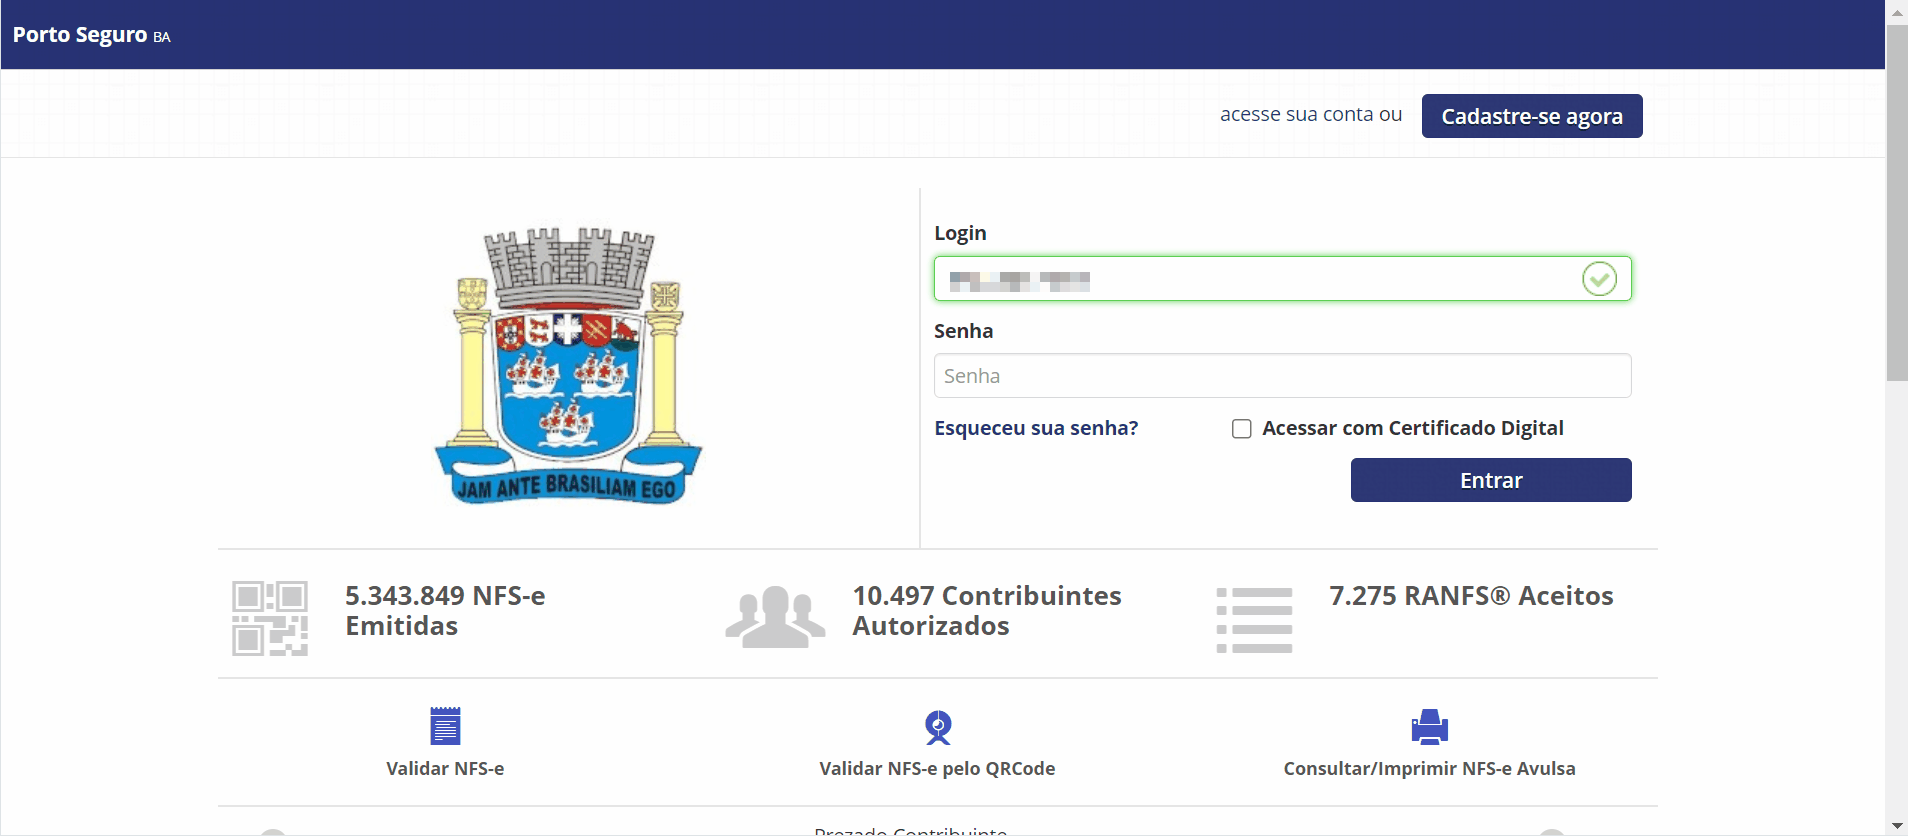
Task: Open Validar NFS-e pelo QRCode link
Action: [937, 768]
